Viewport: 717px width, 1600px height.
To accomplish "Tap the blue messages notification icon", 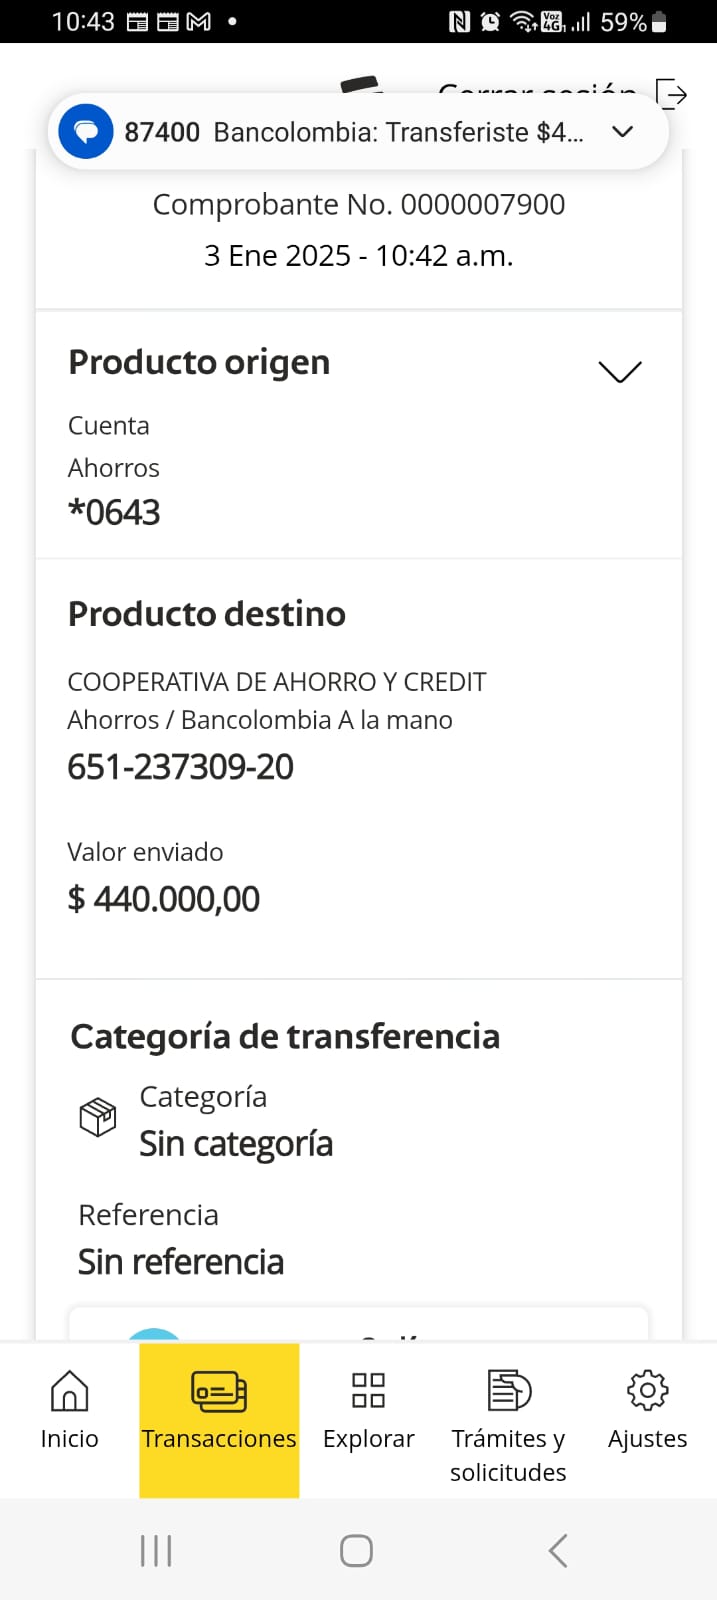I will pyautogui.click(x=86, y=132).
